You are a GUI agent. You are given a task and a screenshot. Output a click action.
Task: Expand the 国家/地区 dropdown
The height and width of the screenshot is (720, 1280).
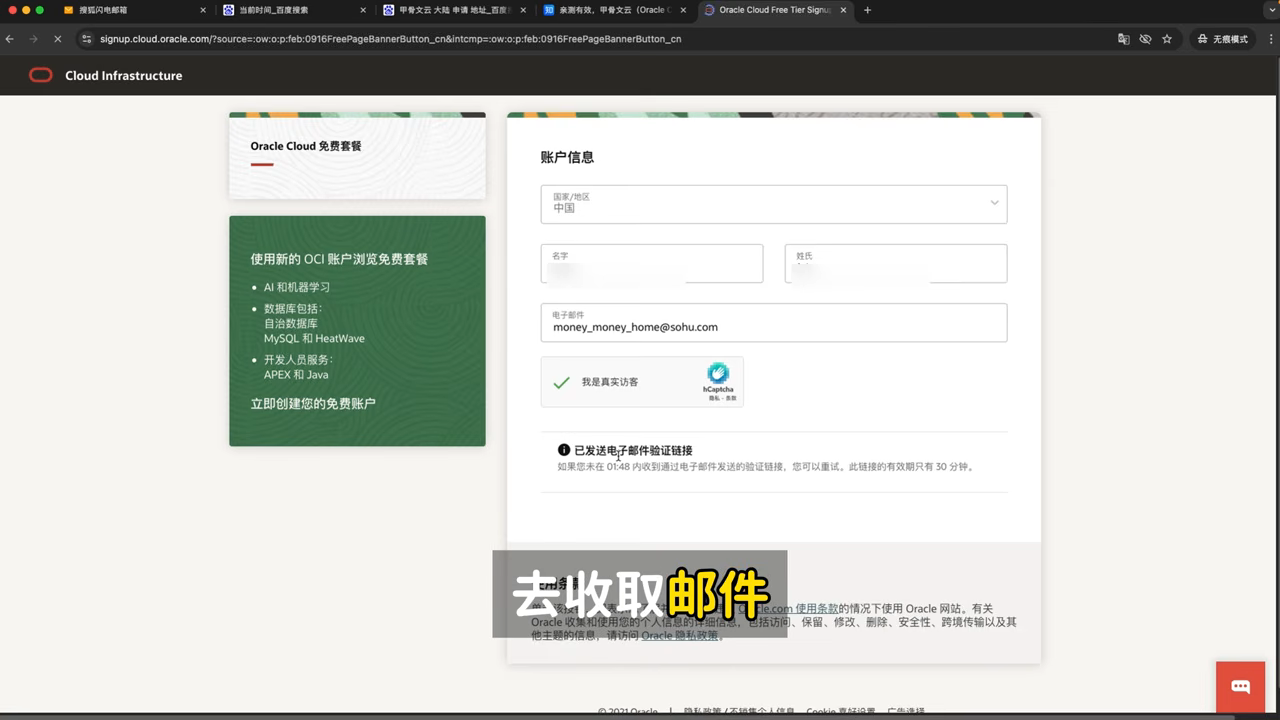click(774, 204)
